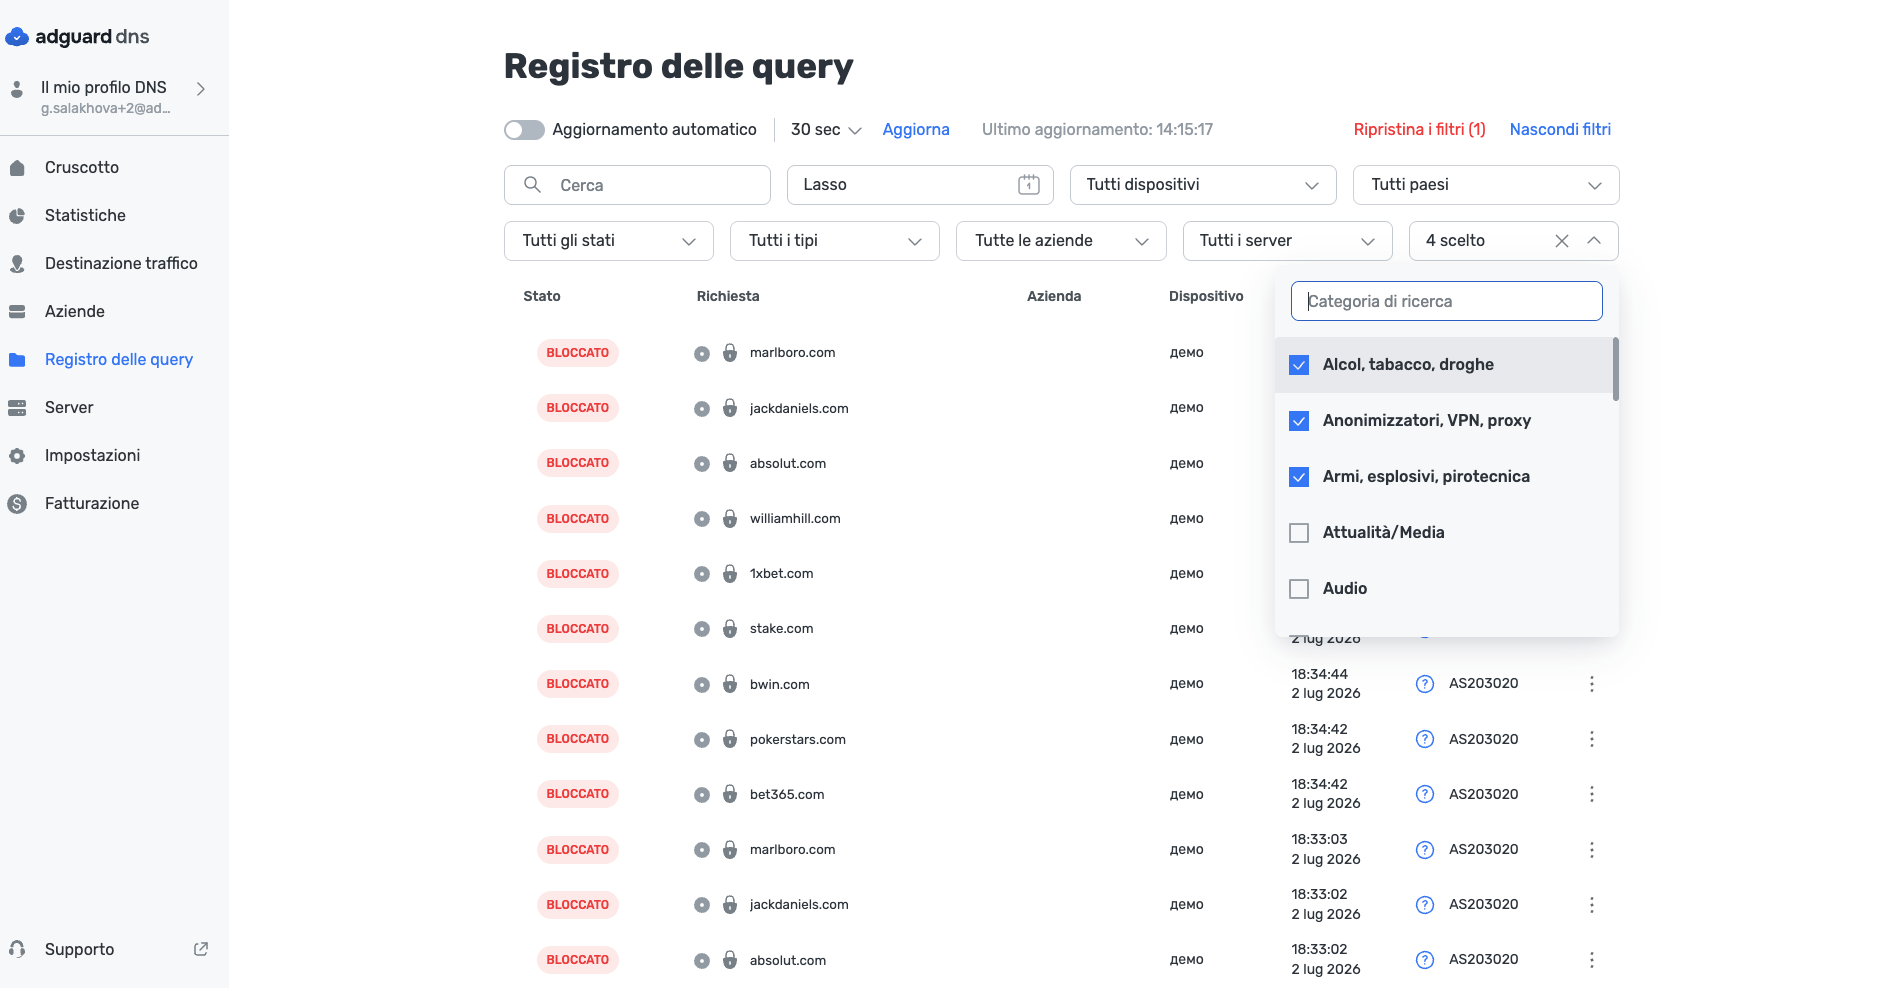Open the Tutte le aziende dropdown

[1061, 241]
